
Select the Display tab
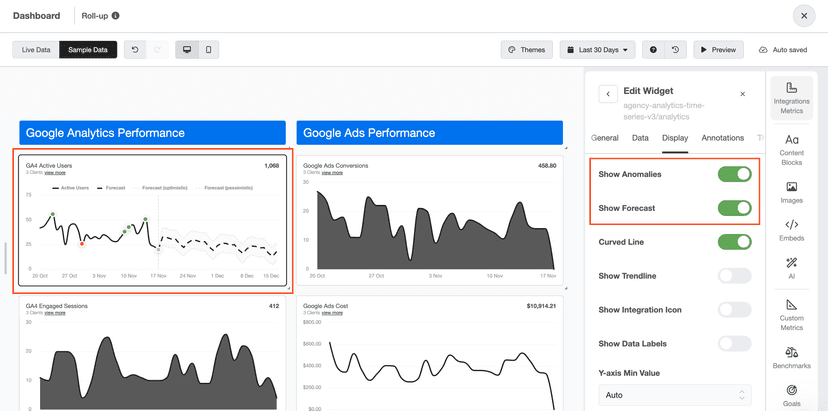coord(675,138)
